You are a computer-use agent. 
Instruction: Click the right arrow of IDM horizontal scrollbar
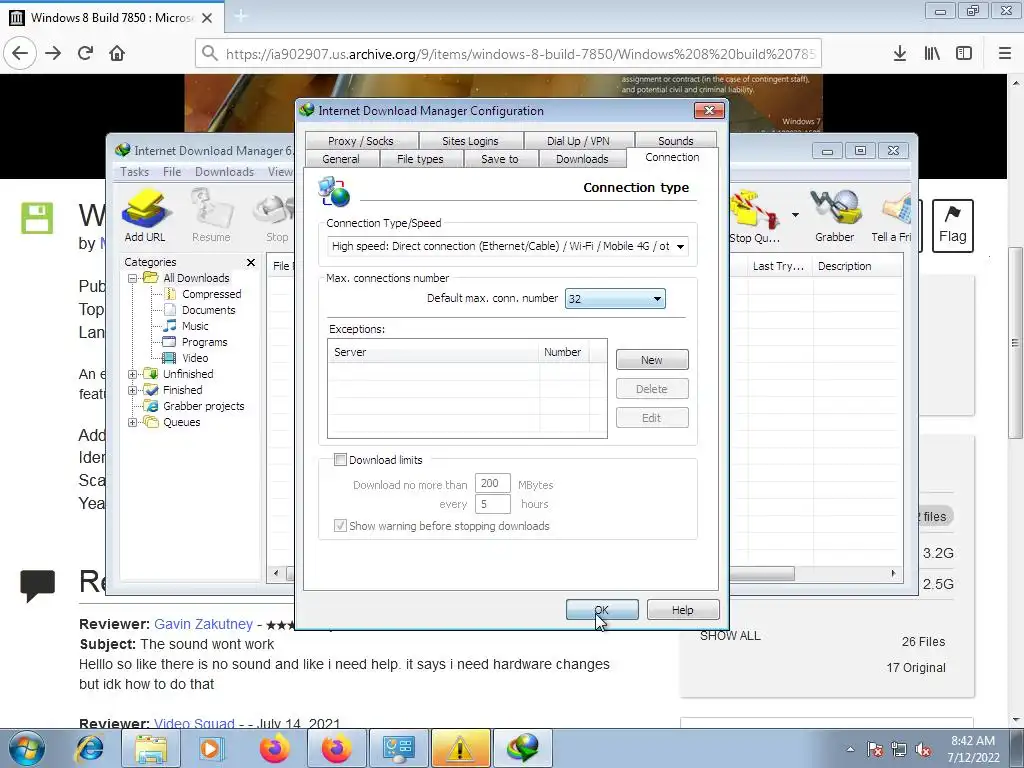(893, 573)
